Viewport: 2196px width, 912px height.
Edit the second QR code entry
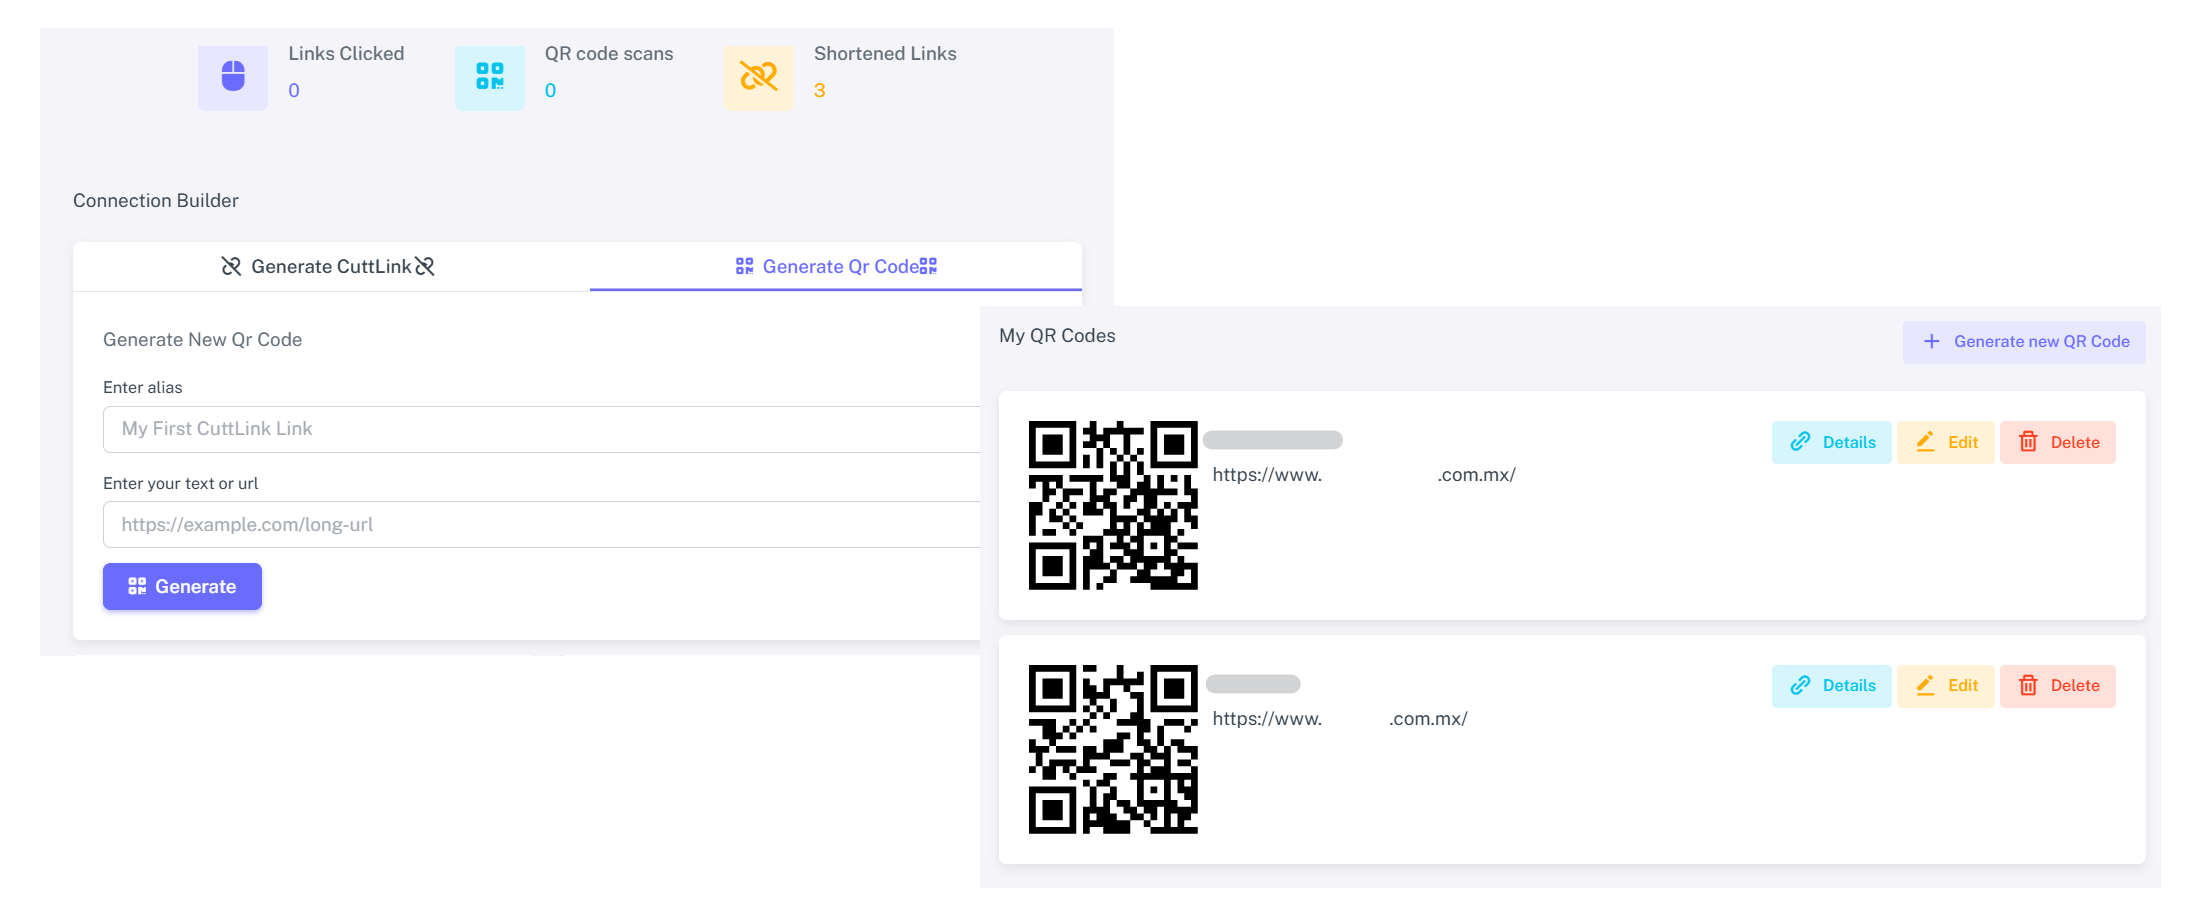point(1946,686)
